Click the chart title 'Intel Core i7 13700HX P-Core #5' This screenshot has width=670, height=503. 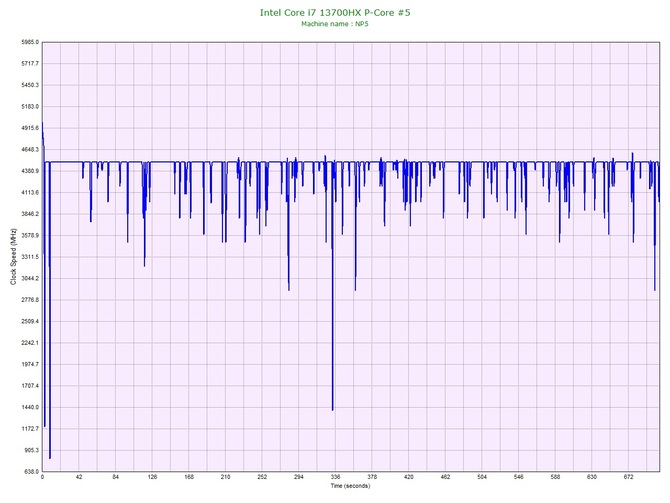[x=335, y=12]
